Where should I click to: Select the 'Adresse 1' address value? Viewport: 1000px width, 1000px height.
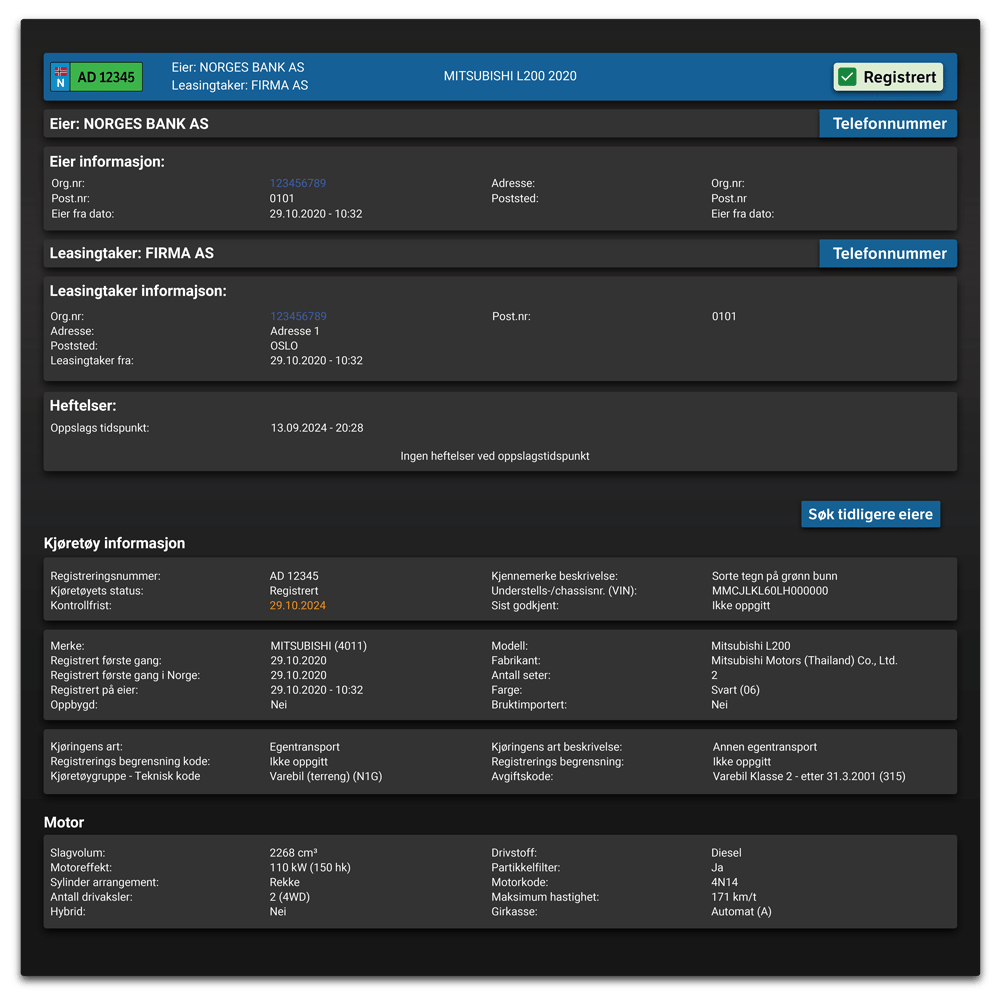coord(295,331)
